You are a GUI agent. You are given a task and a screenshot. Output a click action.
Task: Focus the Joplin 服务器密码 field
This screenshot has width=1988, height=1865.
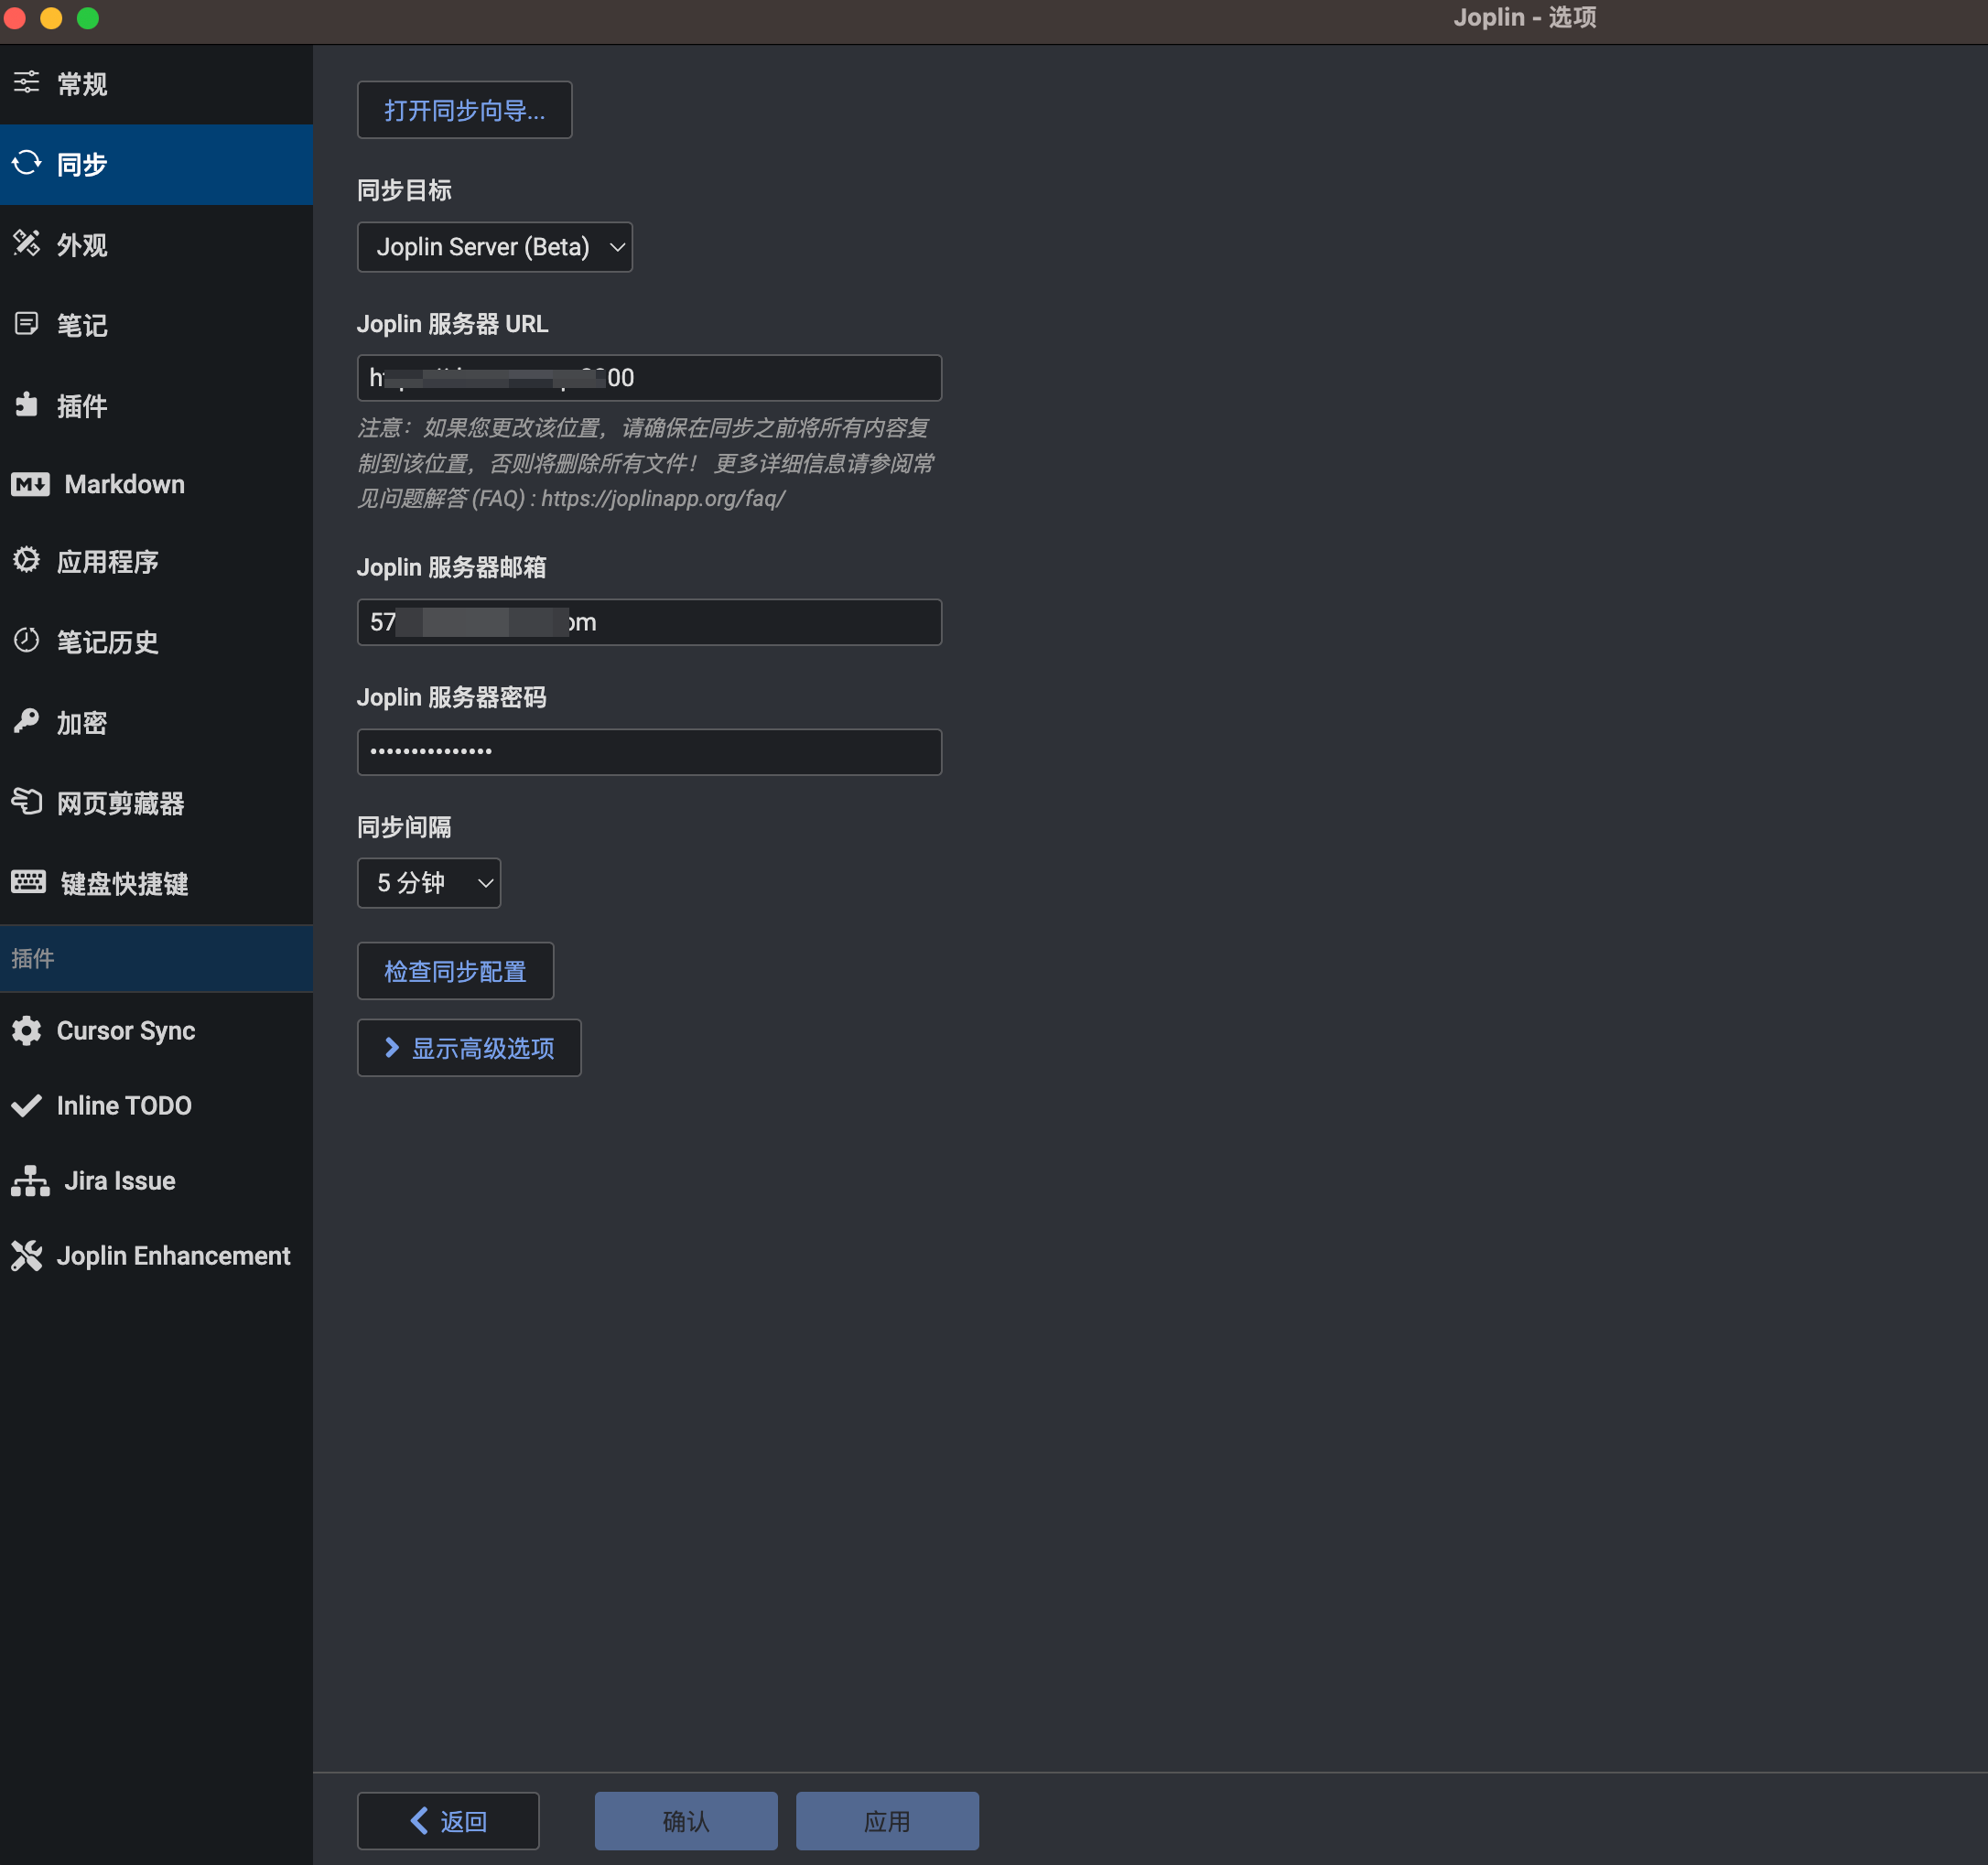[649, 752]
